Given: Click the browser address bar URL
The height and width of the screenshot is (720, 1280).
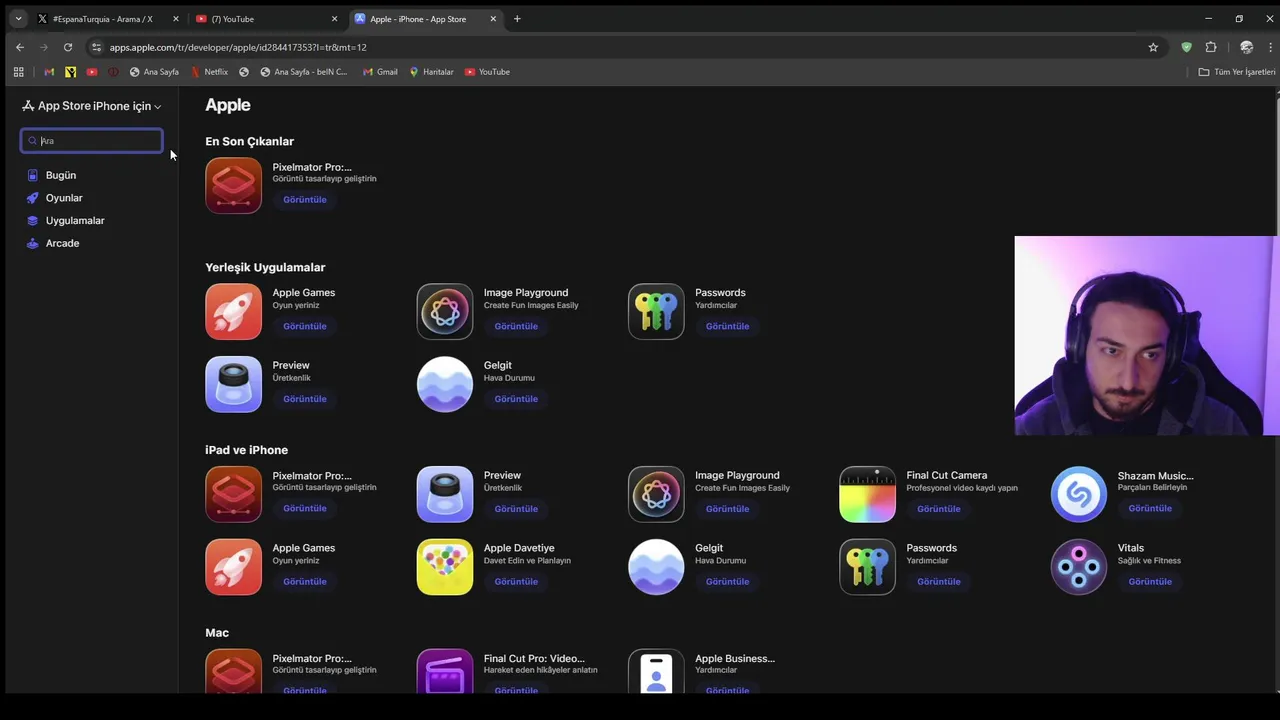Looking at the screenshot, I should click(238, 47).
